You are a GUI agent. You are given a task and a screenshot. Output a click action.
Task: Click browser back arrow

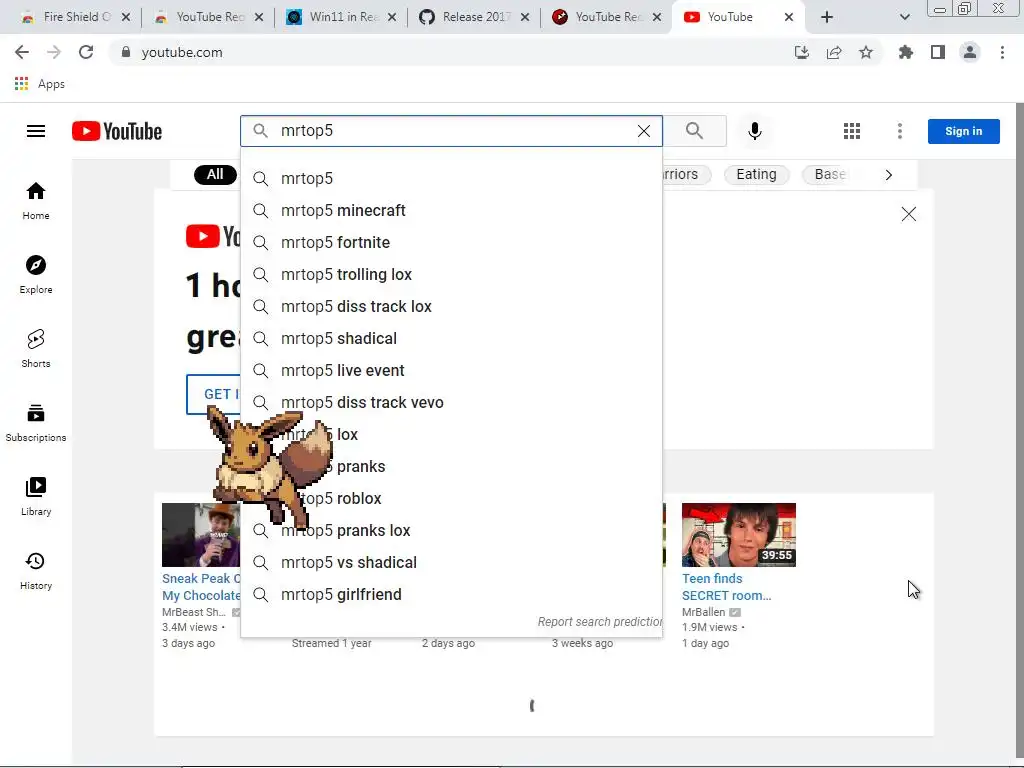22,52
